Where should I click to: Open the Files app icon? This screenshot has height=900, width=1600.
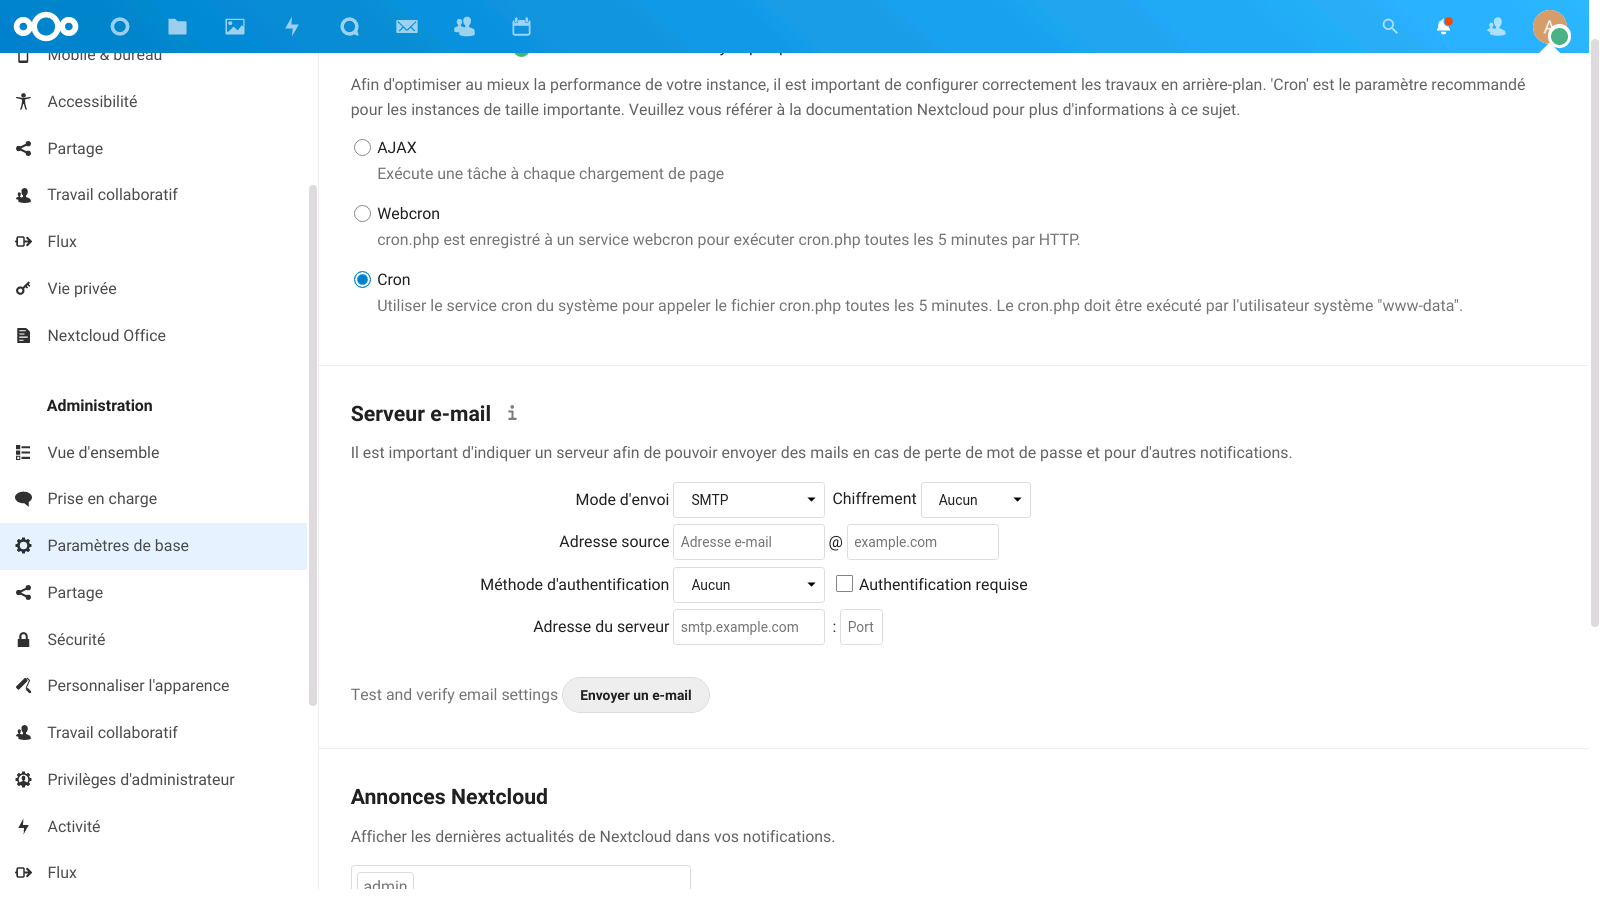coord(177,27)
